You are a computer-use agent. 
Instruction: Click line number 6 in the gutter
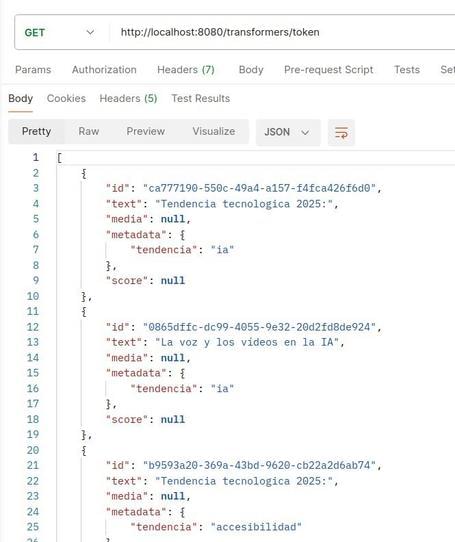36,235
